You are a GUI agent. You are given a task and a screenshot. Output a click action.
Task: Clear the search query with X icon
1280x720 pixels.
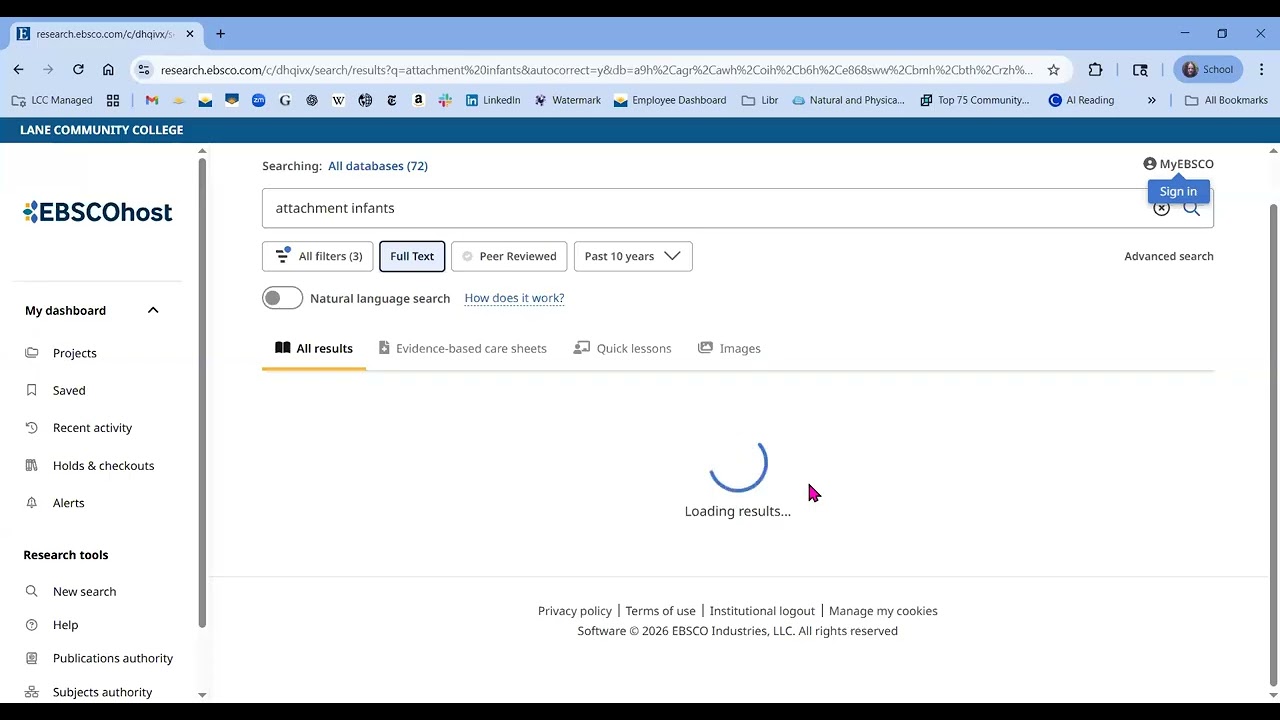[x=1161, y=208]
